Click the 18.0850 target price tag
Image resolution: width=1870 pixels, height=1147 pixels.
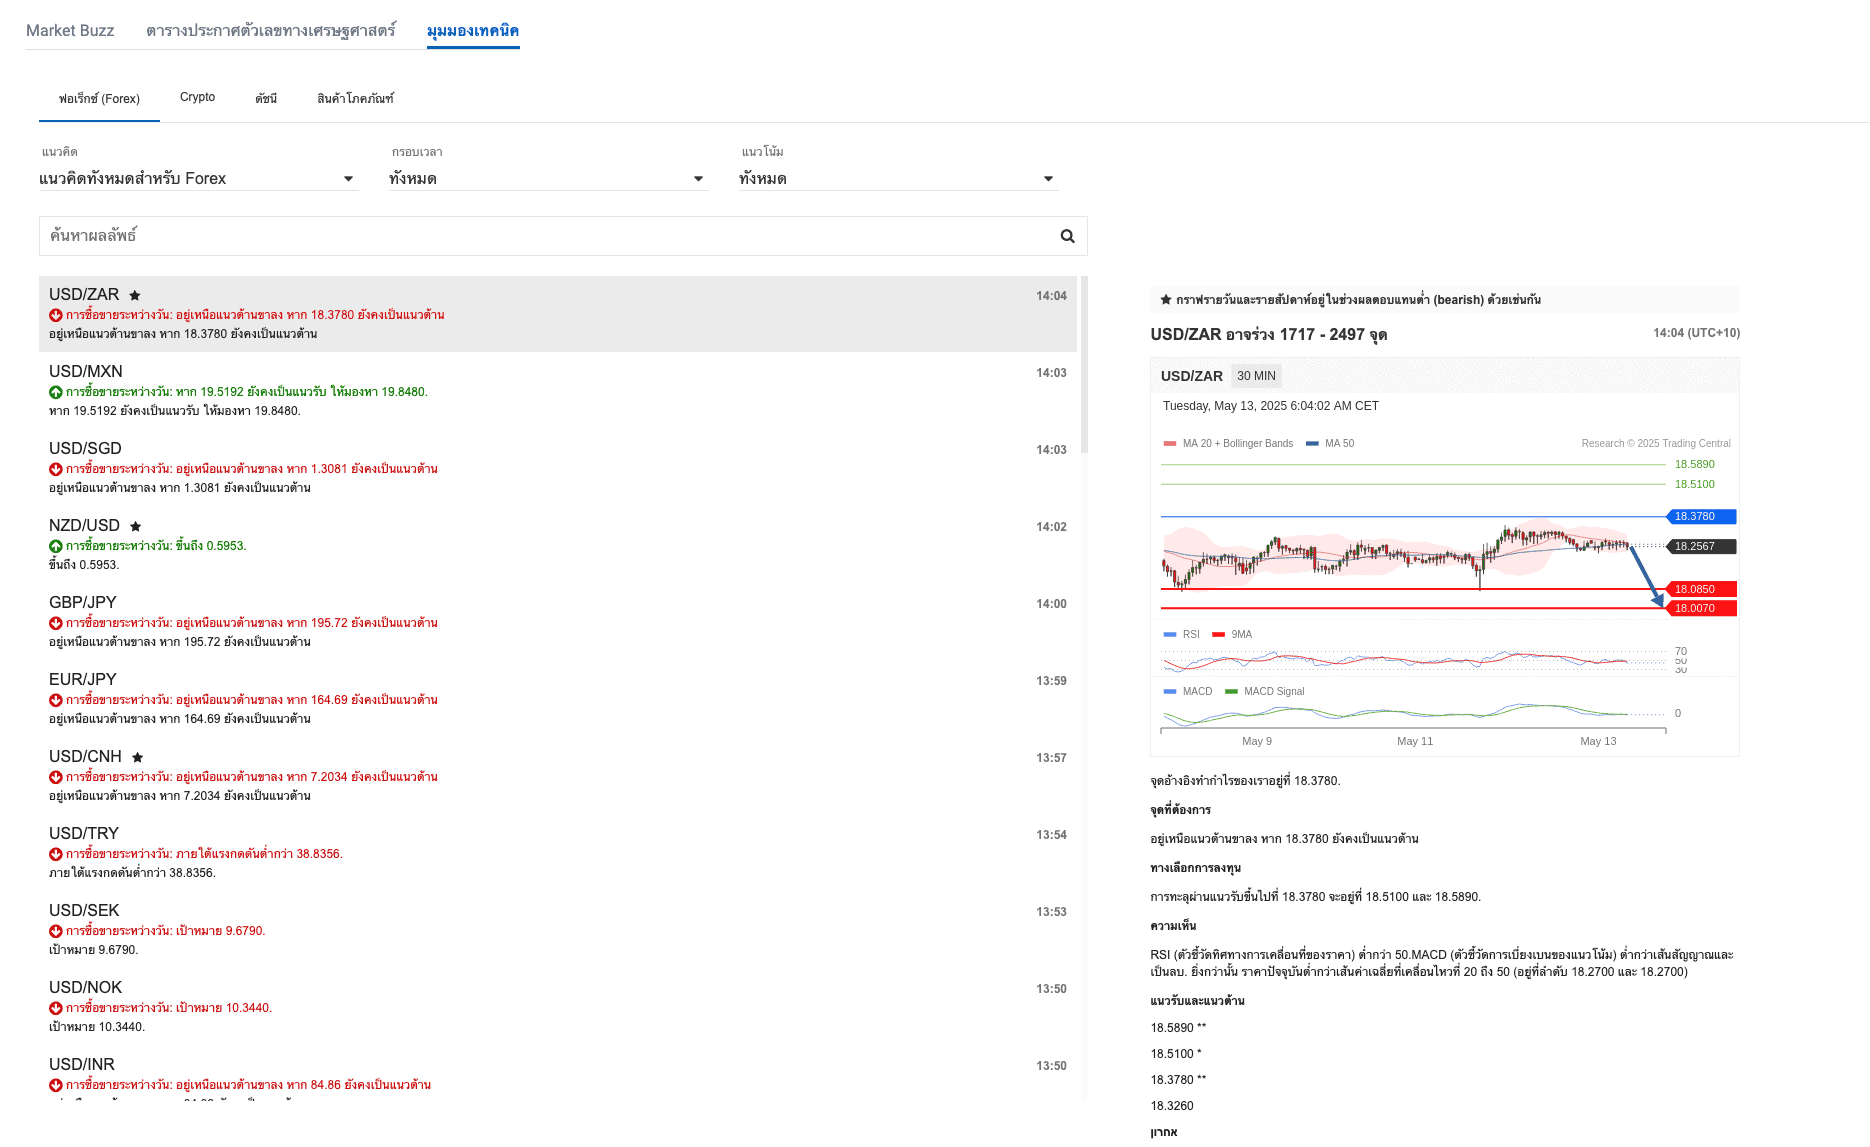pos(1701,590)
